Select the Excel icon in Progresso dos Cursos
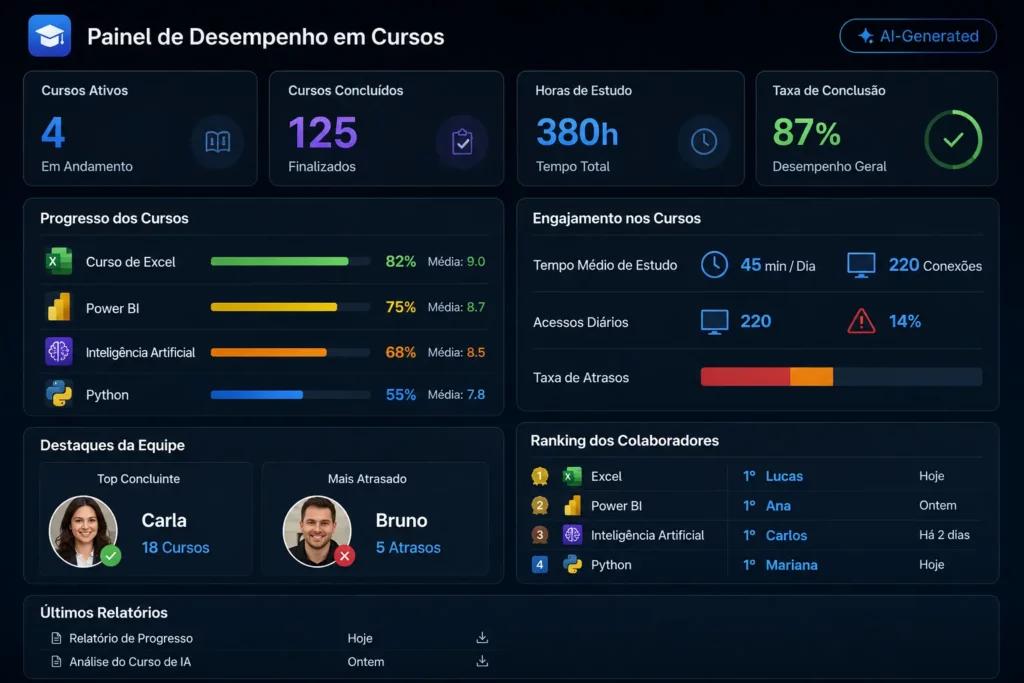 [59, 261]
